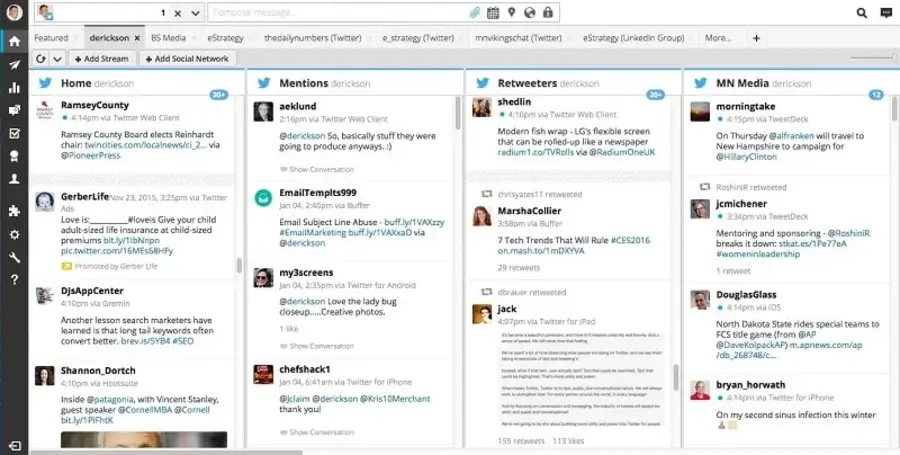
Task: Open the Publisher paper plane icon
Action: point(14,64)
